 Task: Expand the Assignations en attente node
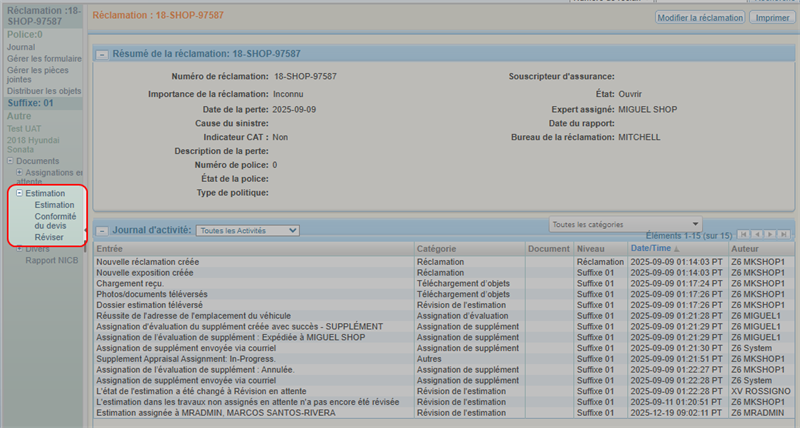point(19,173)
